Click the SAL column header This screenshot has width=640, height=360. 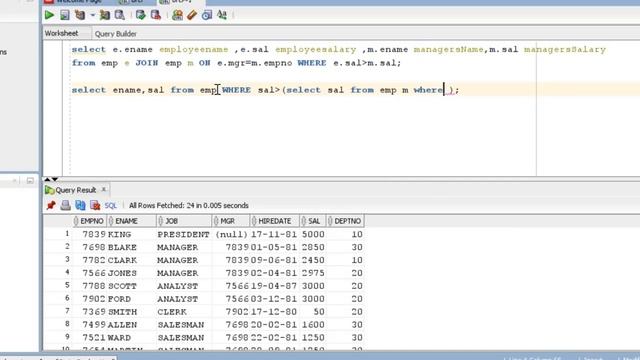tap(313, 221)
